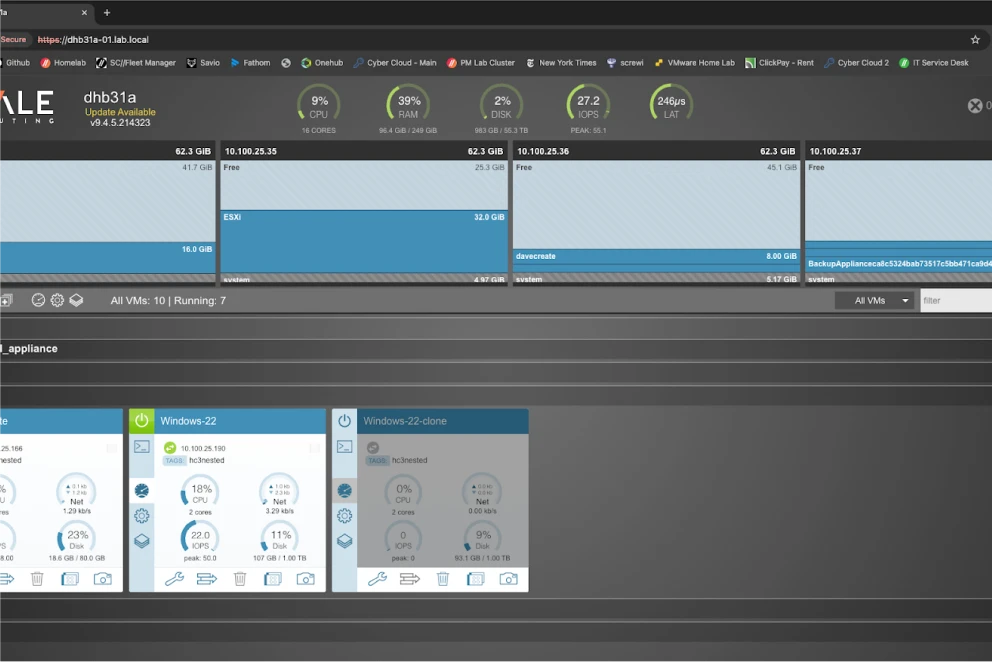The width and height of the screenshot is (992, 662).
Task: Delete Windows-22-clone using its trash icon
Action: pyautogui.click(x=443, y=578)
